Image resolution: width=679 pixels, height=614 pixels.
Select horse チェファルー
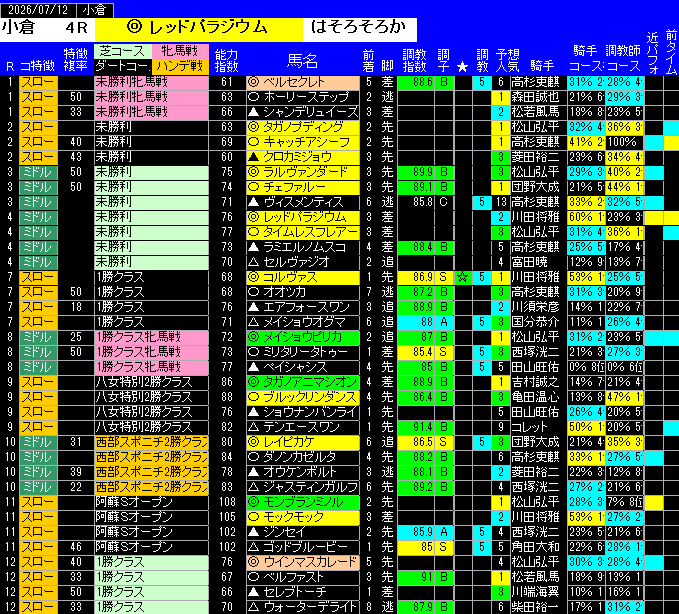coord(303,187)
